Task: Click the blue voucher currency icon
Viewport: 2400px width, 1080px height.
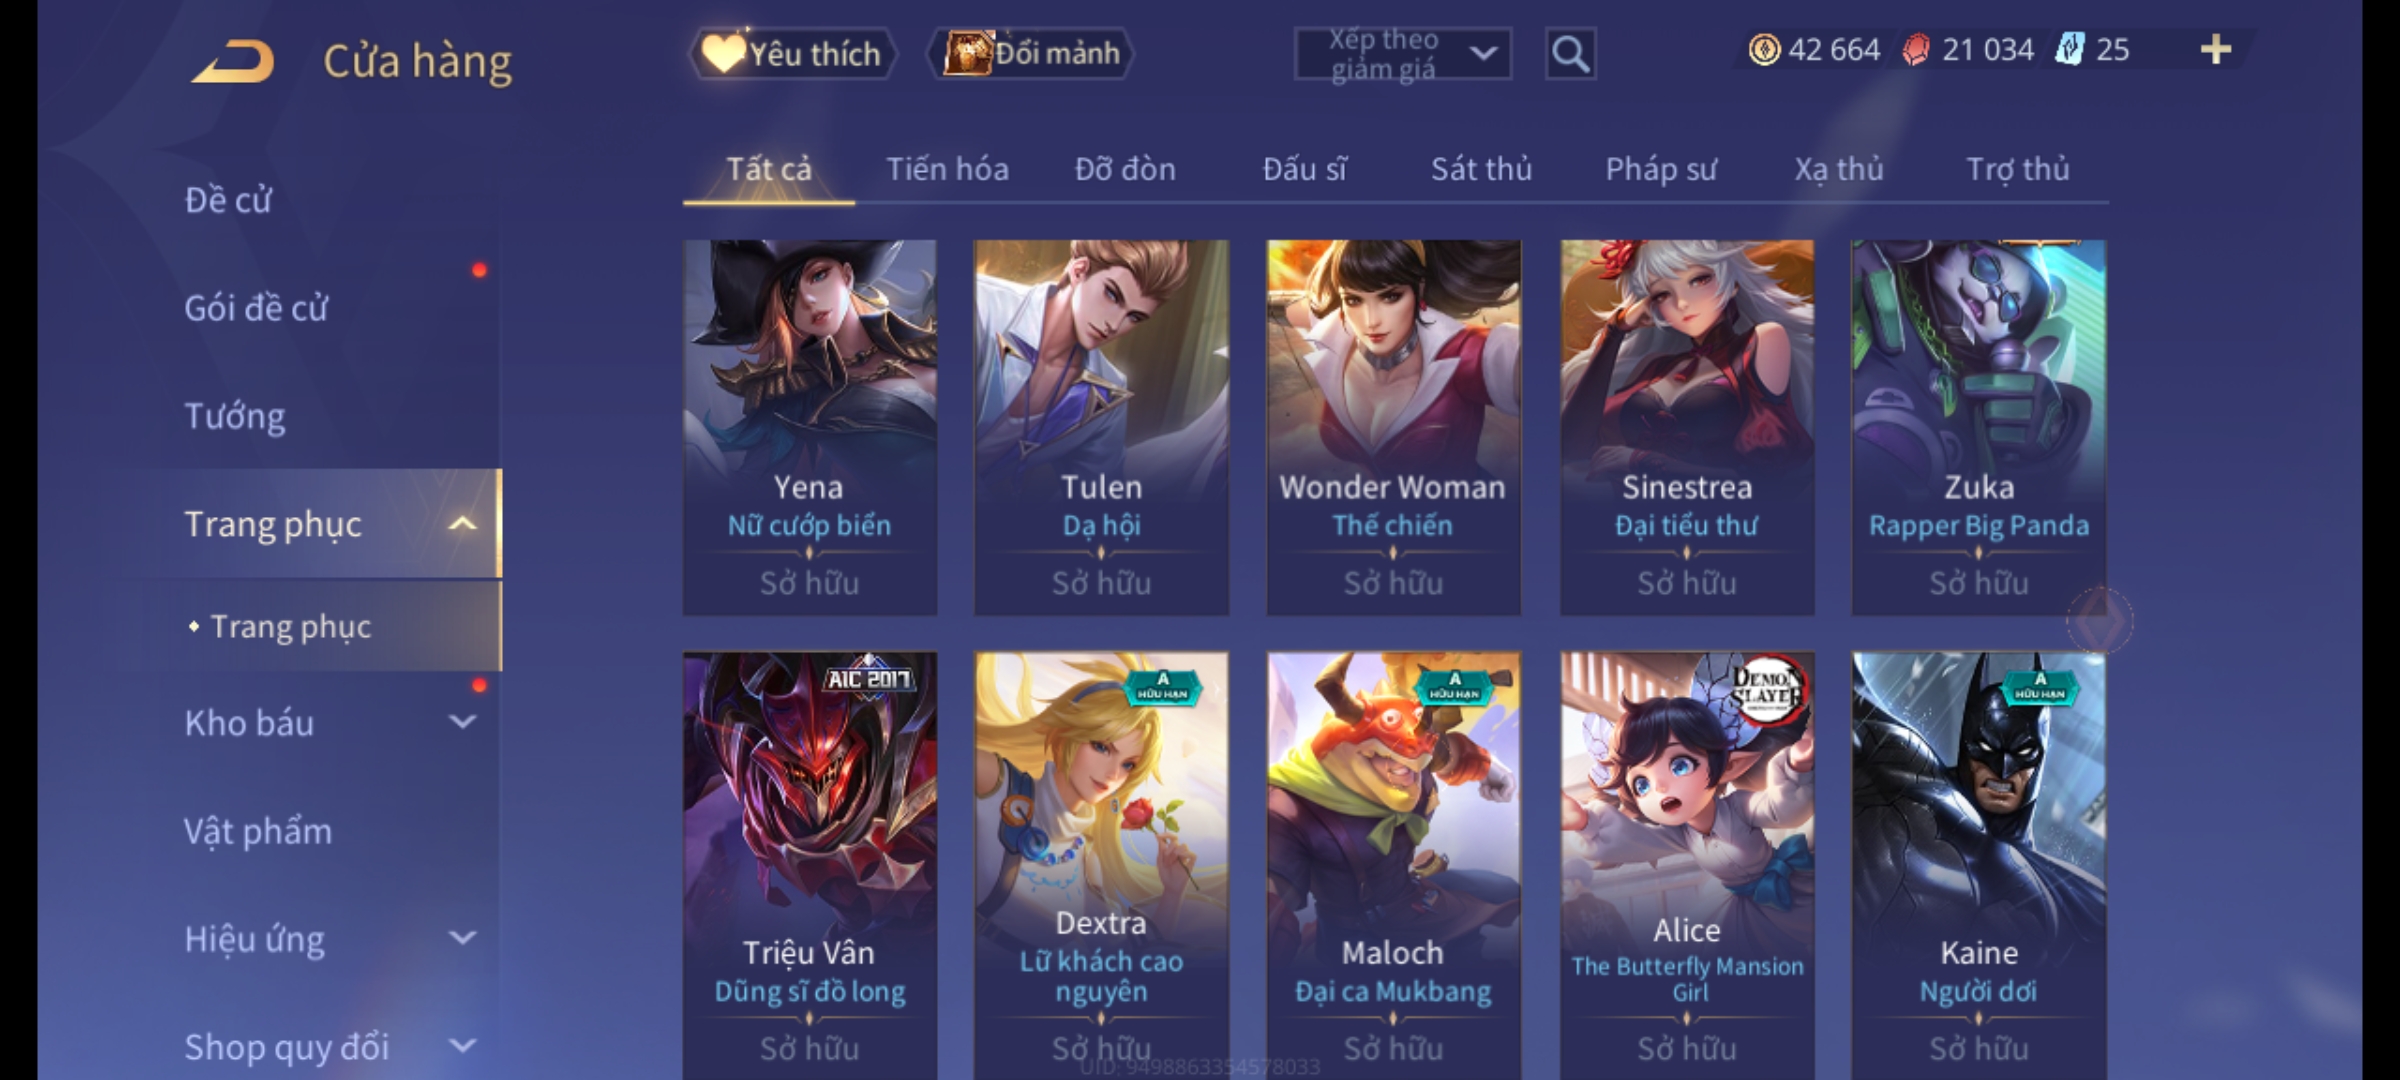Action: [x=2069, y=49]
